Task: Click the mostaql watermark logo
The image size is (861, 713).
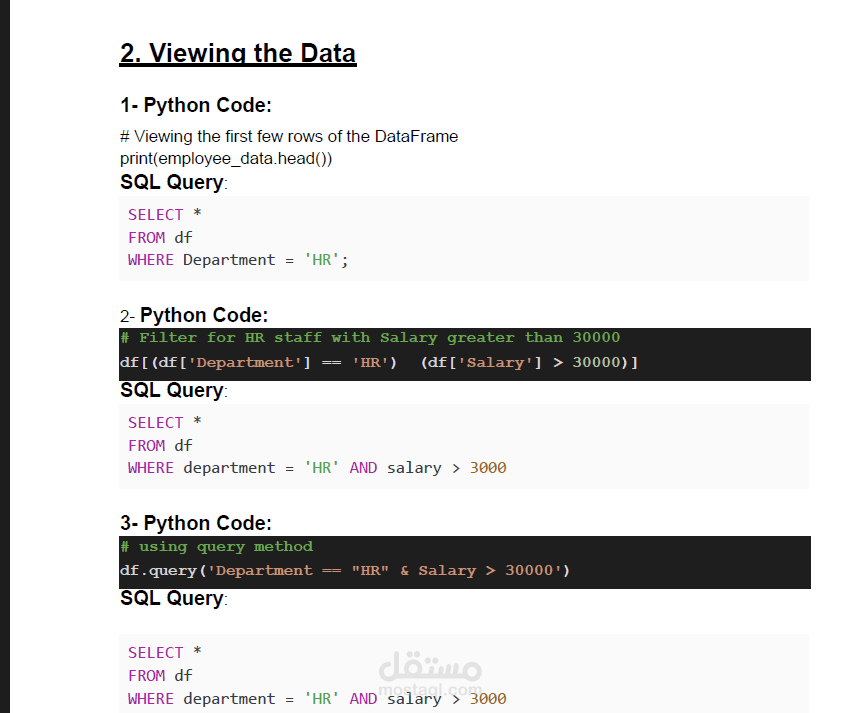Action: [432, 672]
